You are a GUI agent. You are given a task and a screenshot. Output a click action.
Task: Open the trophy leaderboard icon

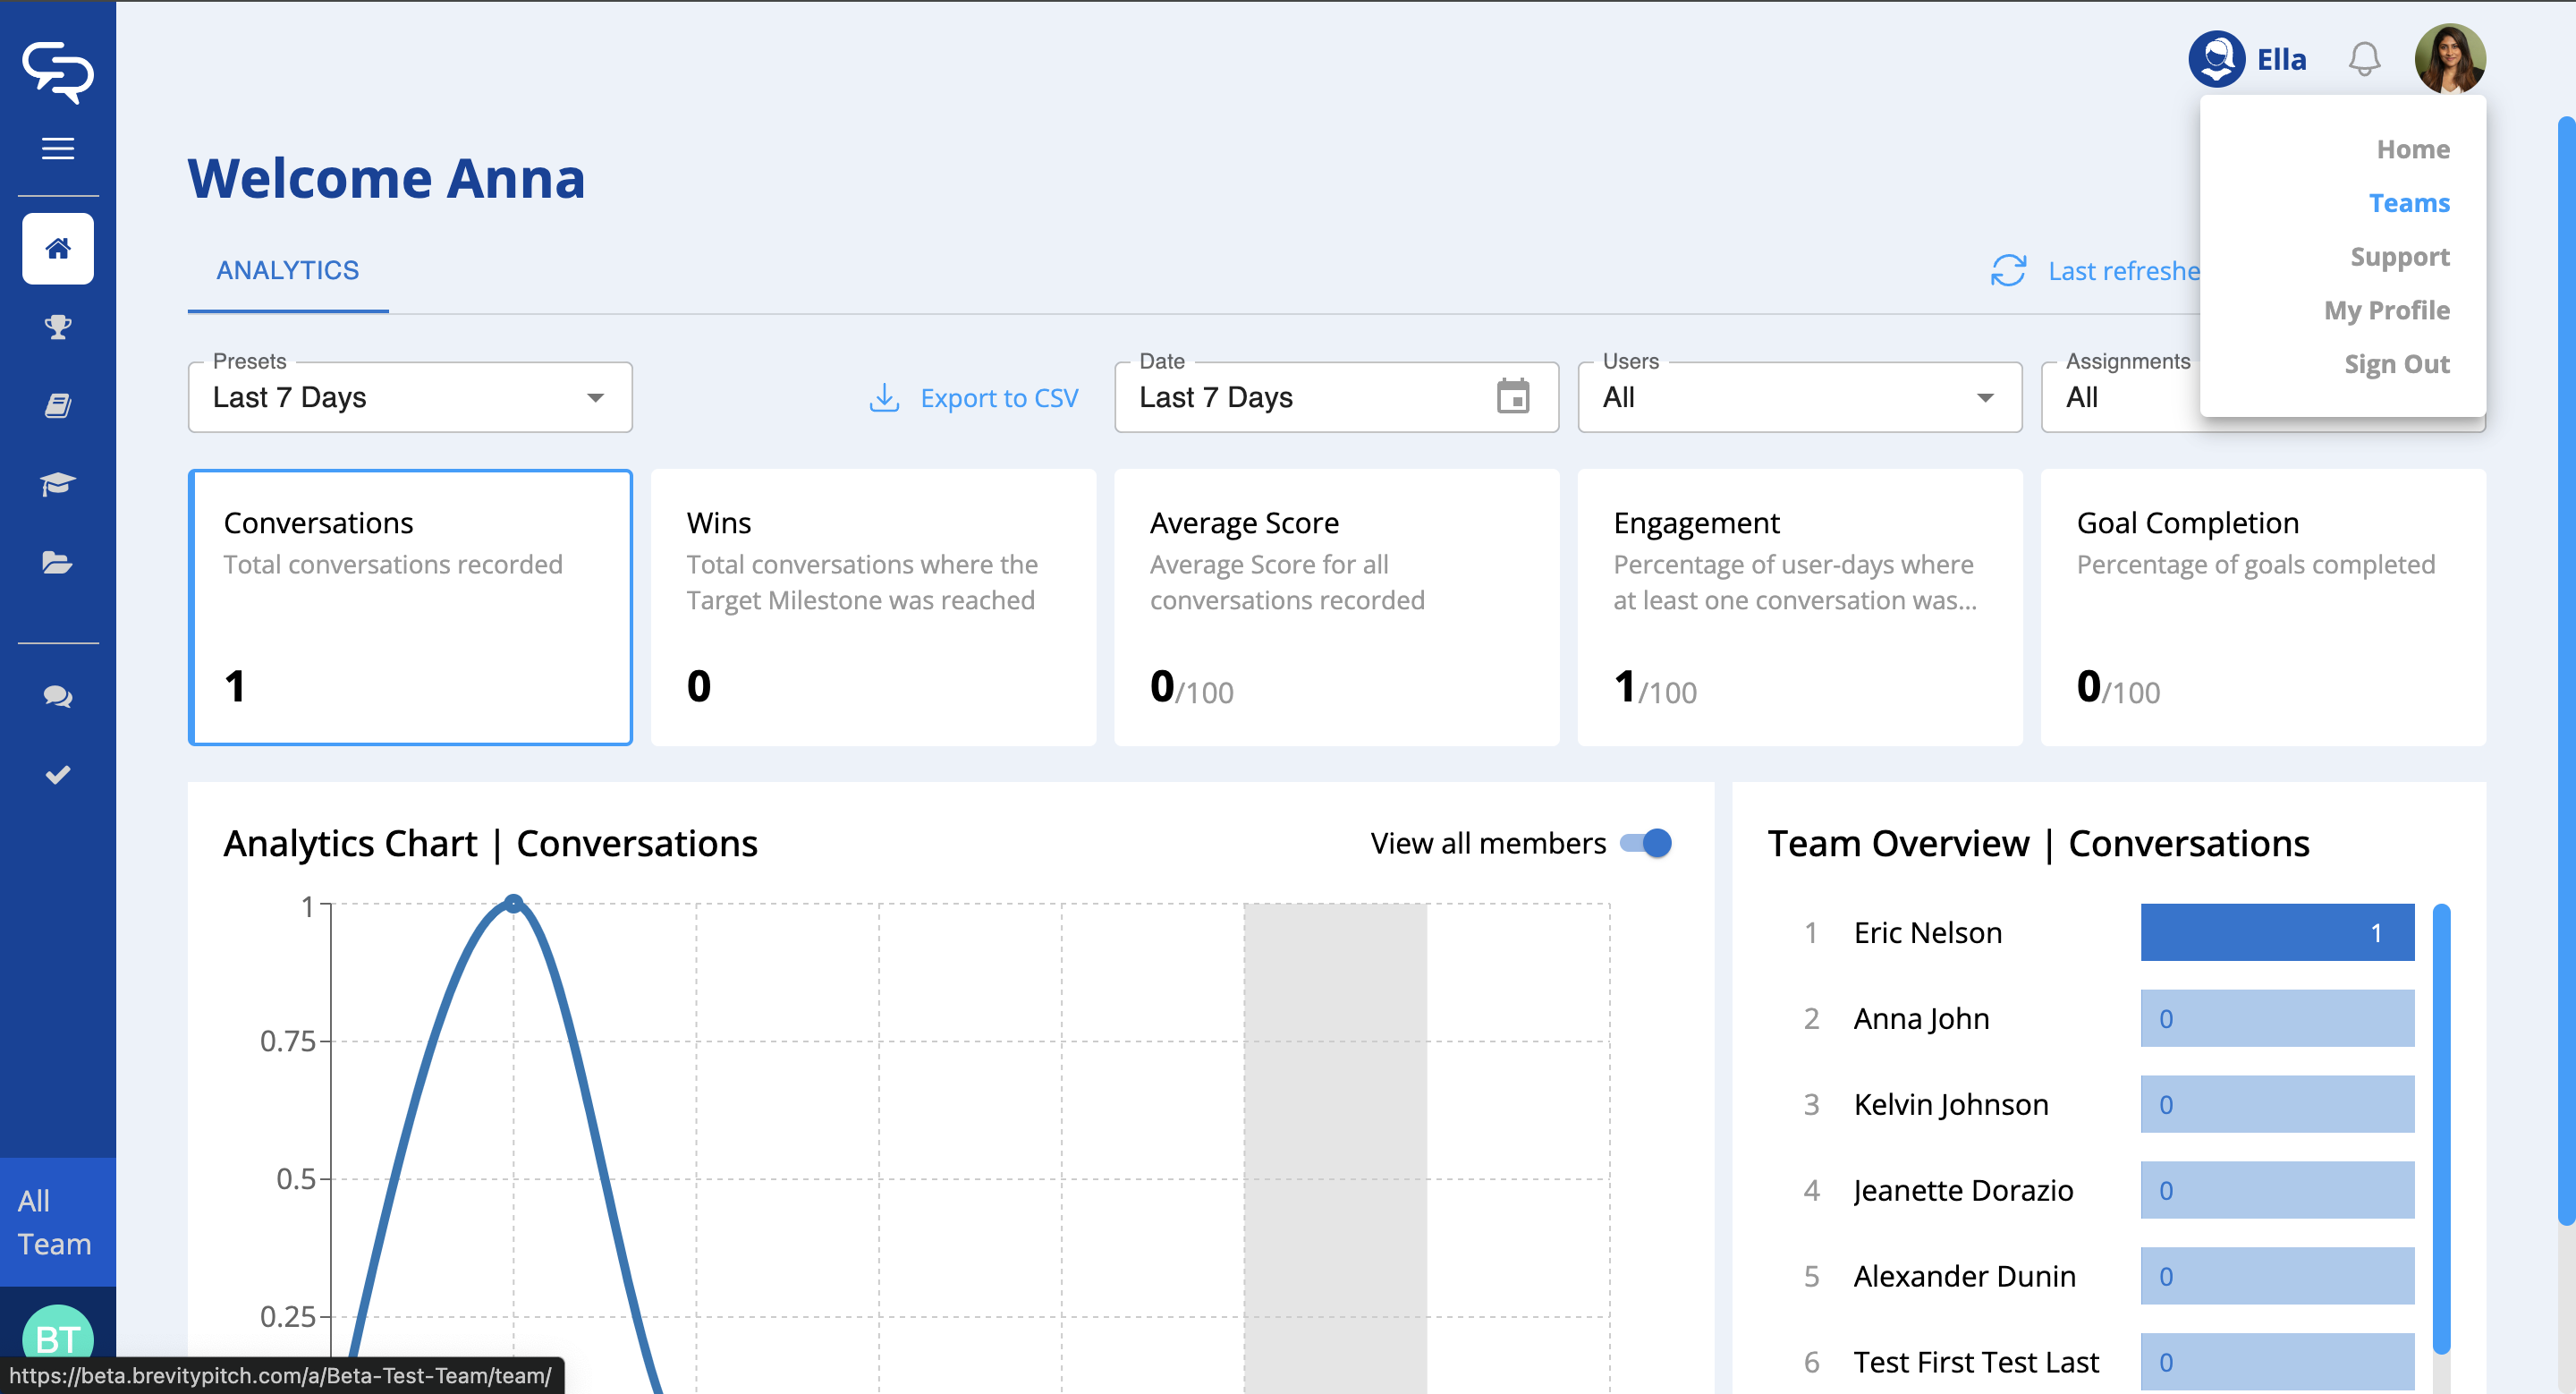coord(58,327)
